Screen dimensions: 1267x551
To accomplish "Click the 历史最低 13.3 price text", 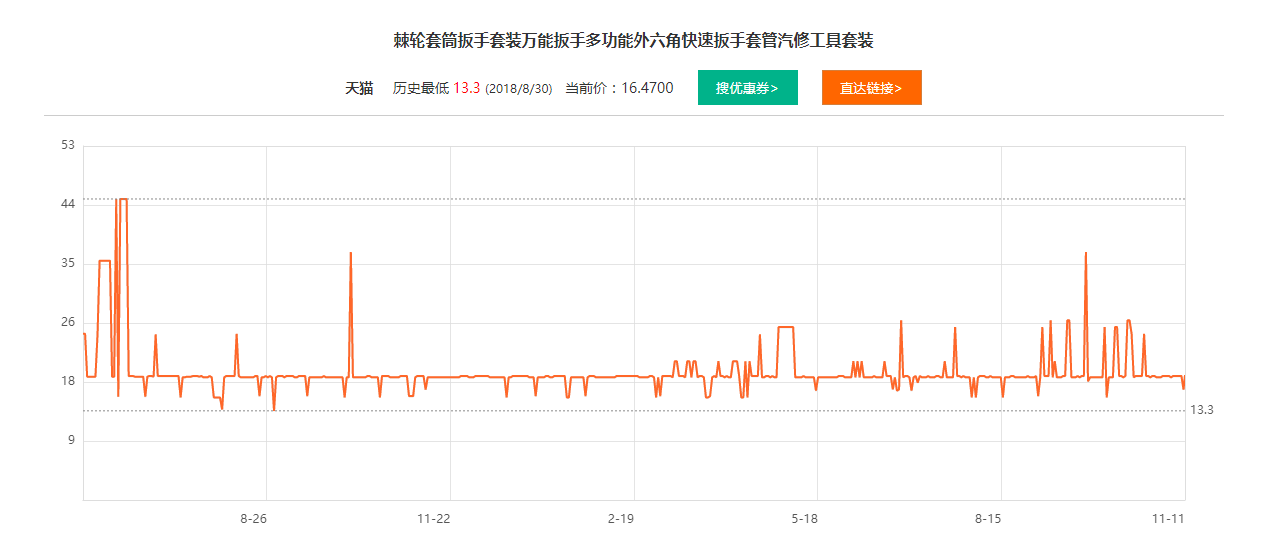I will [x=437, y=88].
